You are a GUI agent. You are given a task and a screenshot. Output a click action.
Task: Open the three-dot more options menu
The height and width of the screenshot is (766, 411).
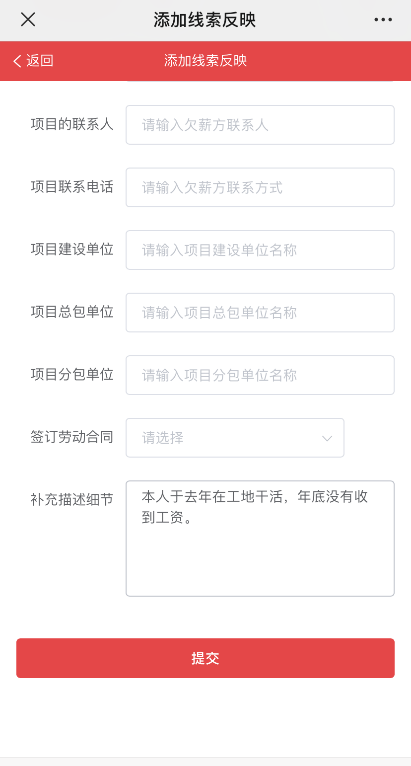(383, 20)
